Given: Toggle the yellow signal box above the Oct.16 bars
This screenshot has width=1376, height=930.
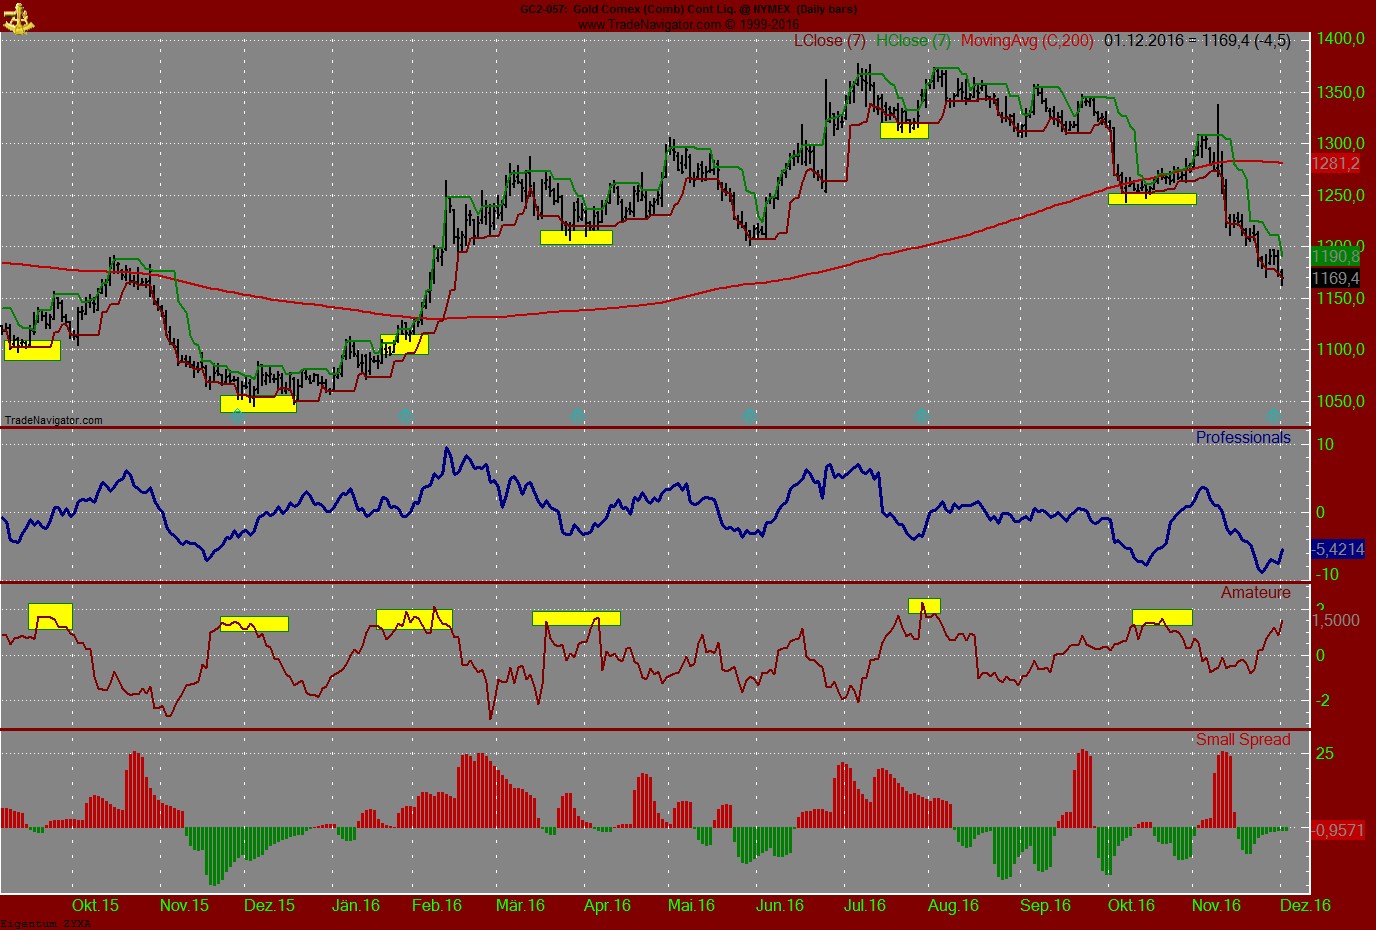Looking at the screenshot, I should (1151, 199).
